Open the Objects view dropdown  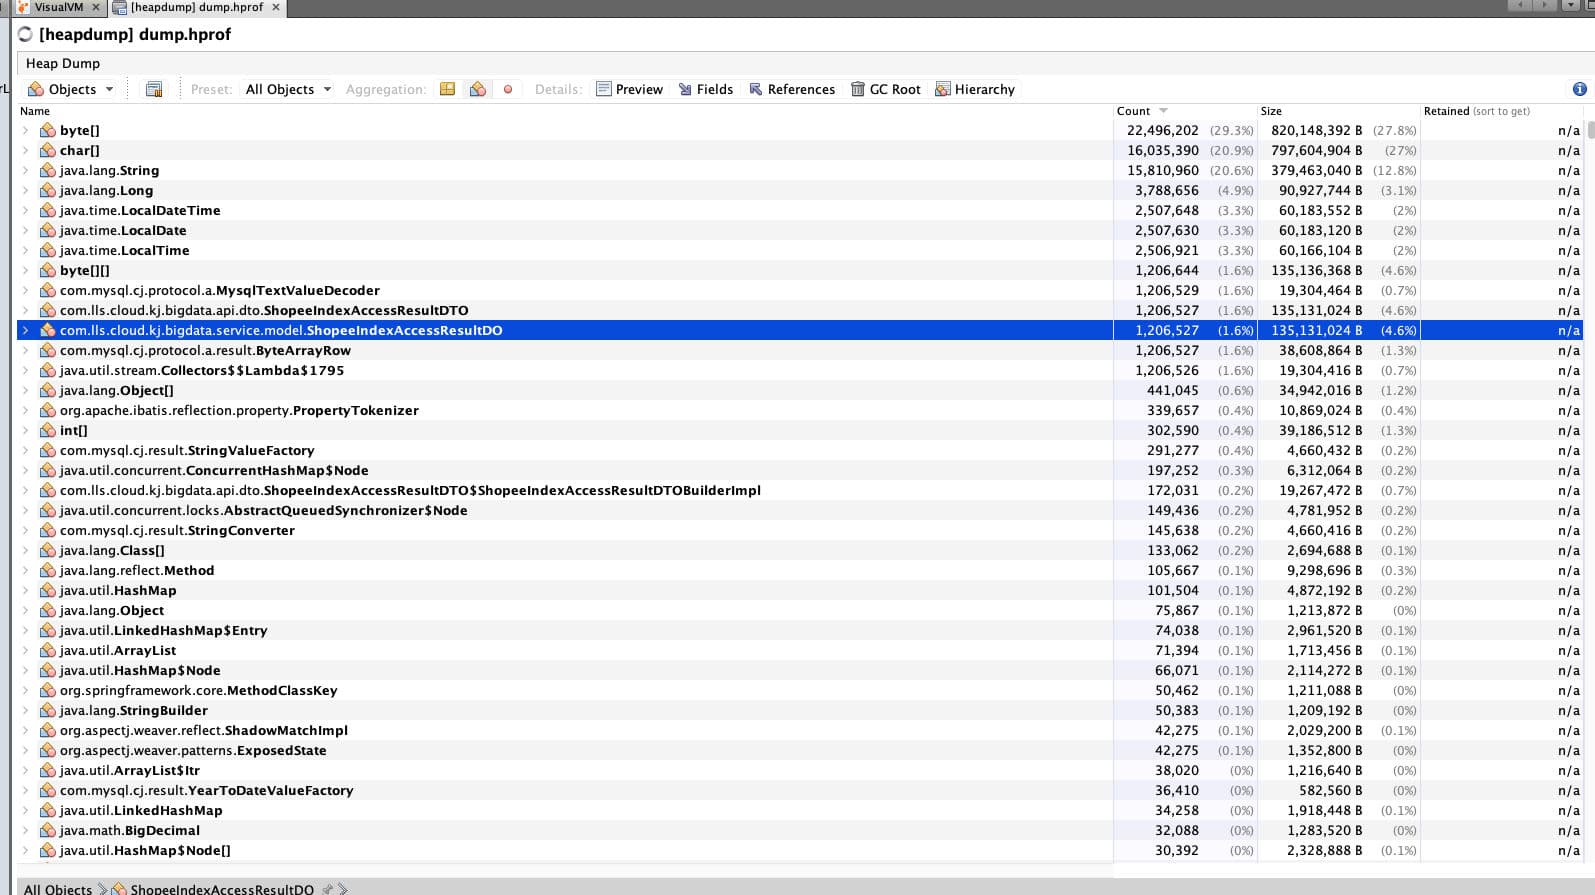[71, 89]
